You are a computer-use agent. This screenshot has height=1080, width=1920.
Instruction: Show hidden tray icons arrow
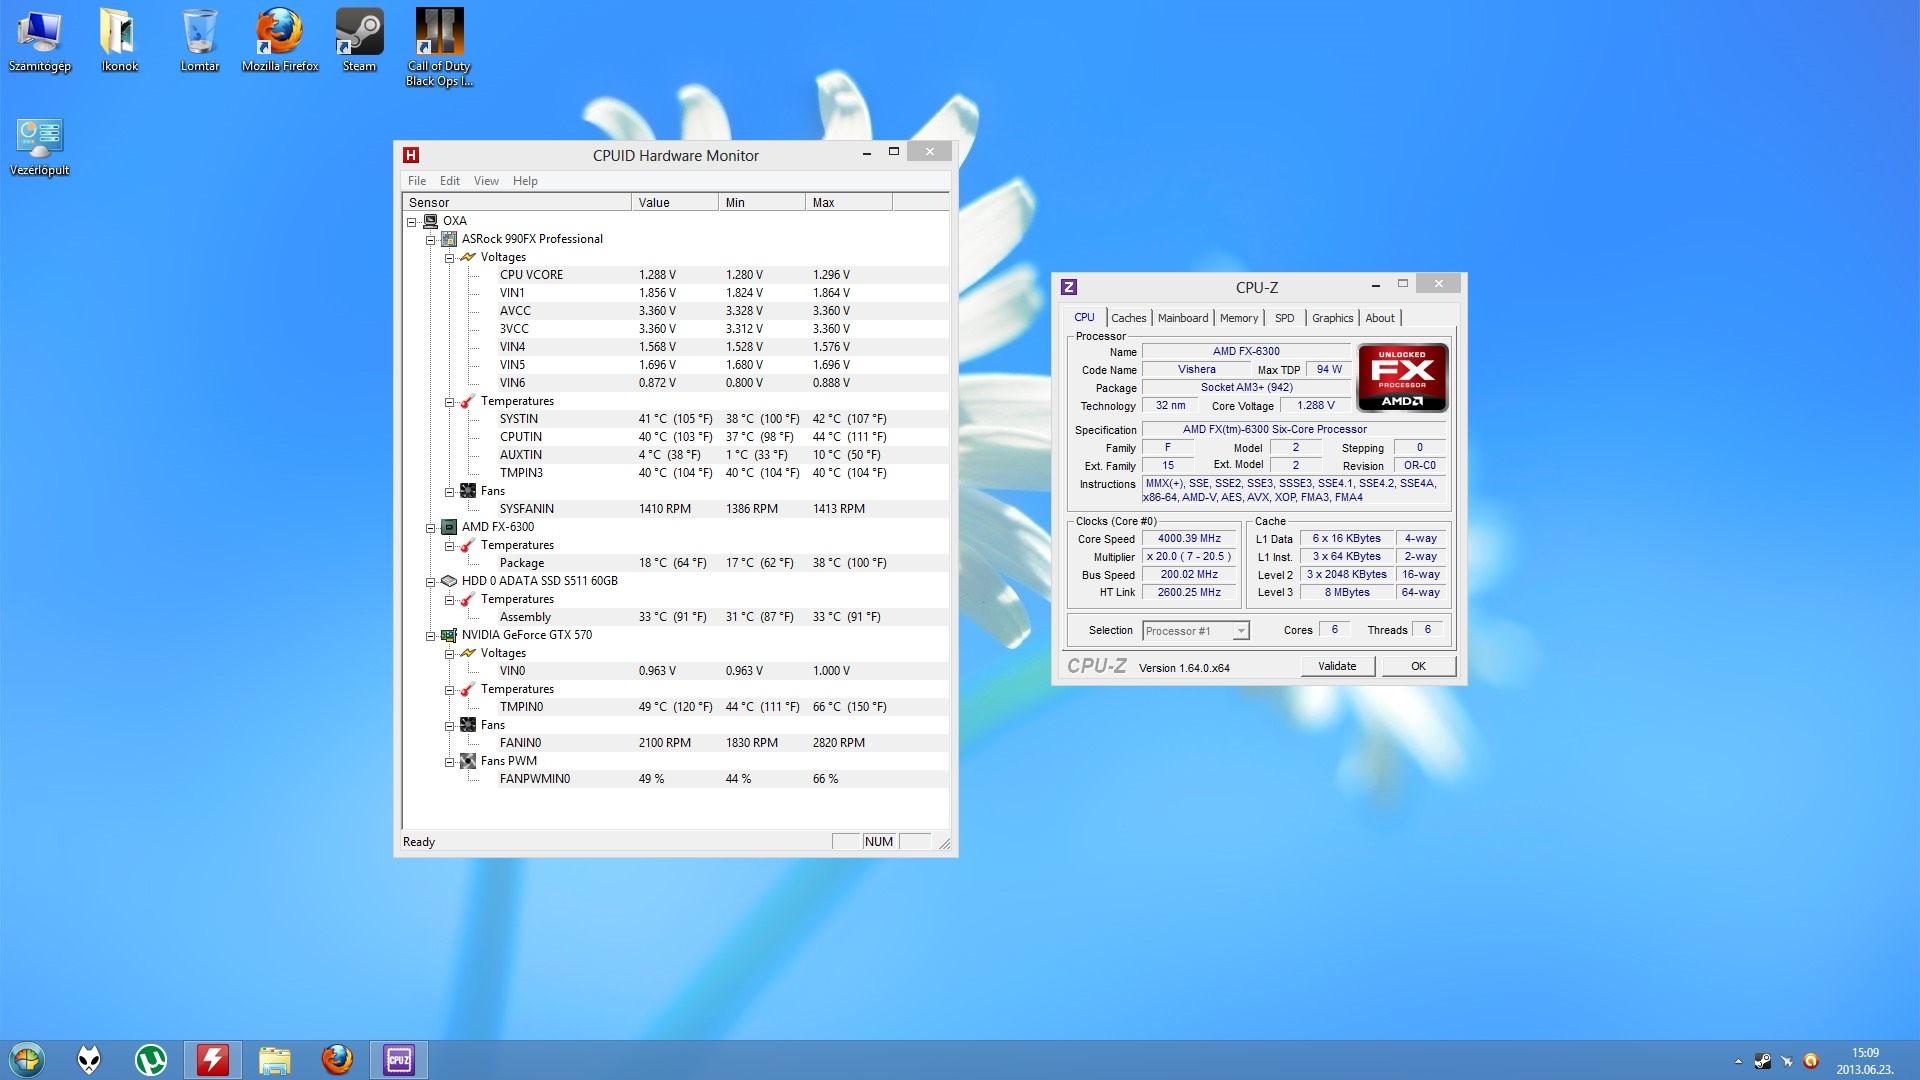[1738, 1061]
